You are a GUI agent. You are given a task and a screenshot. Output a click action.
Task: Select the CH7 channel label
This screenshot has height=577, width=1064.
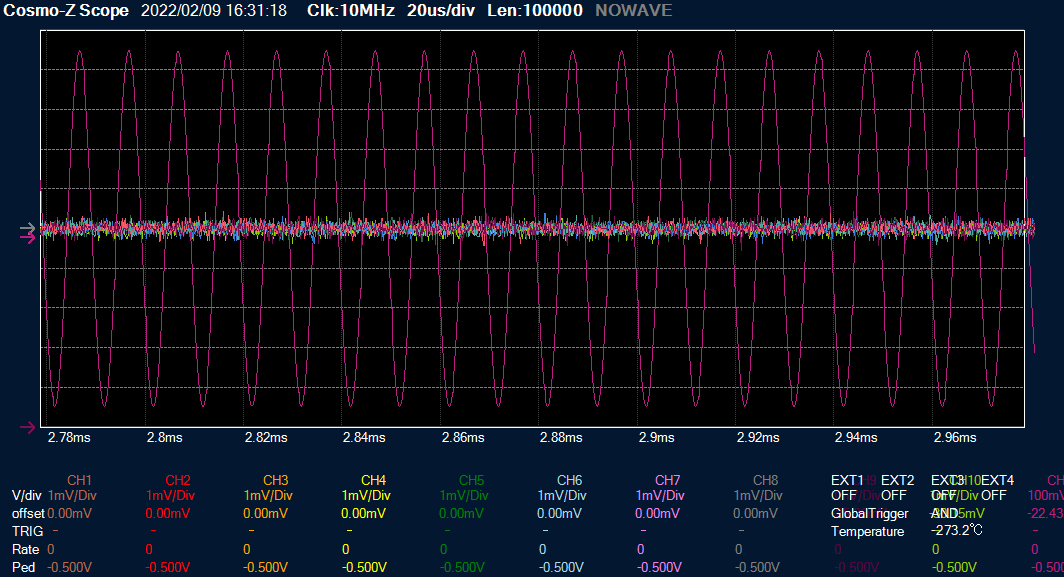667,480
